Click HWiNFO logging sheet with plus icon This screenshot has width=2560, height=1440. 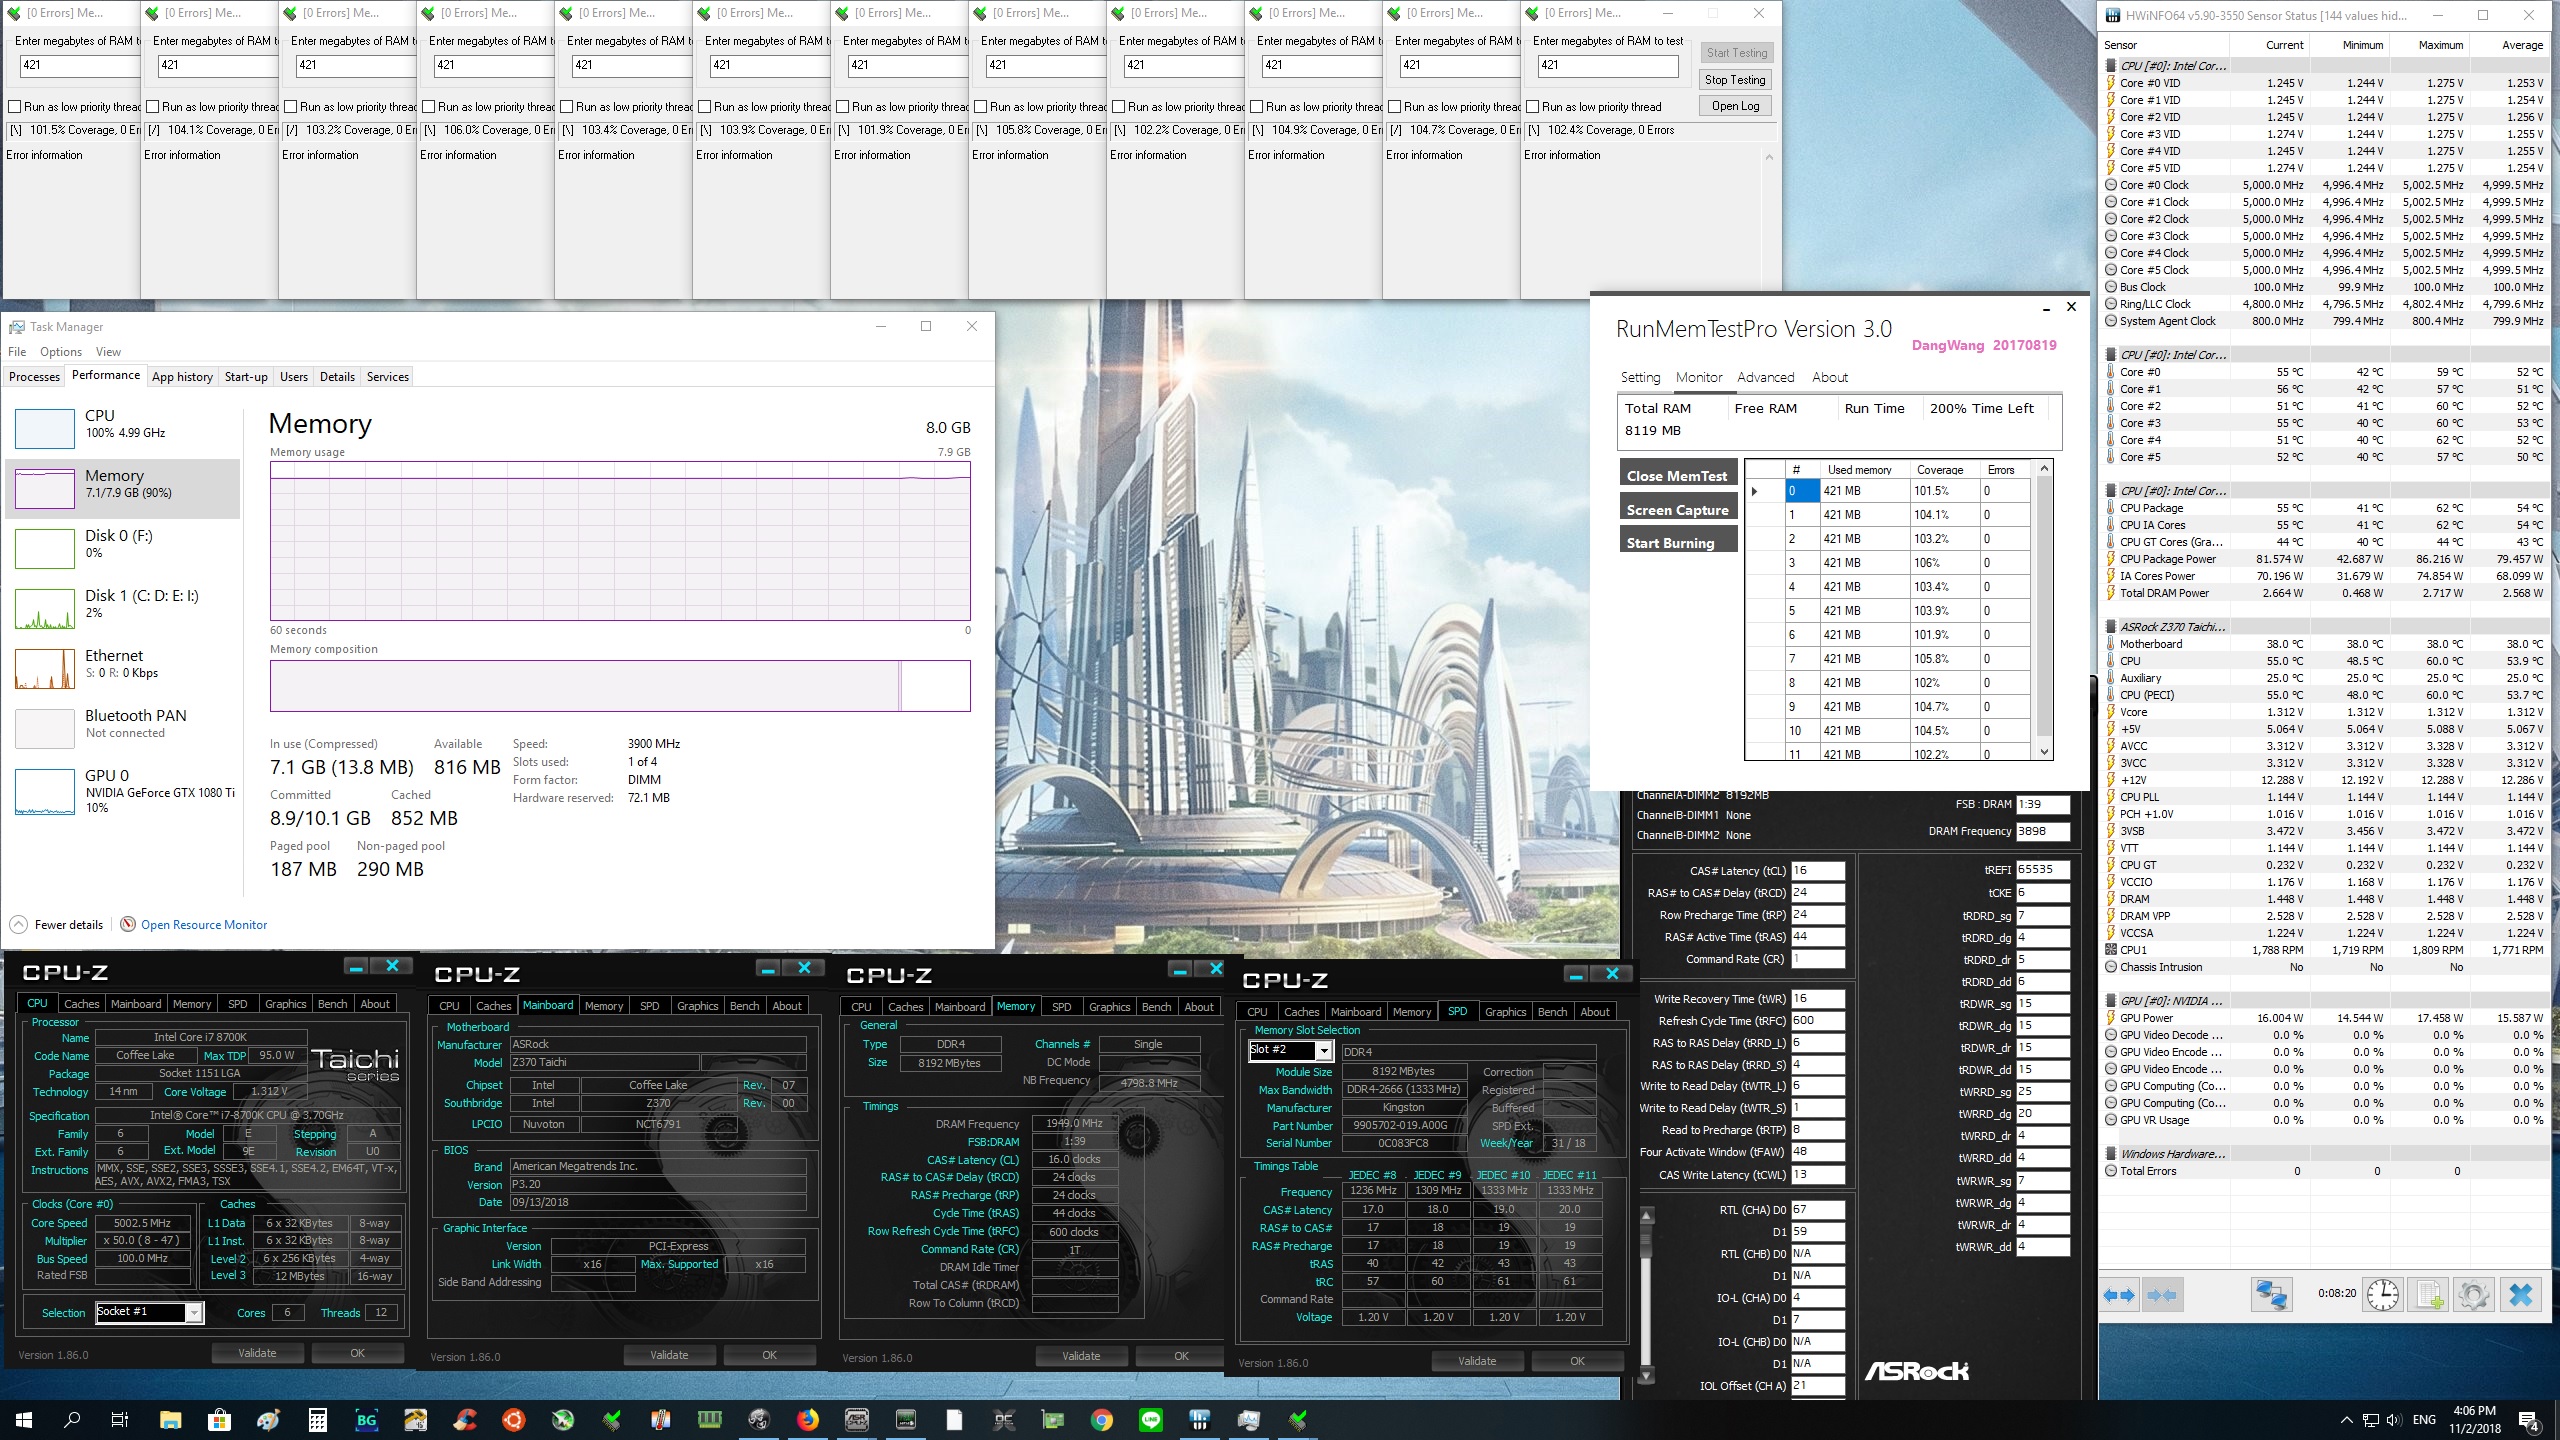(x=2430, y=1295)
